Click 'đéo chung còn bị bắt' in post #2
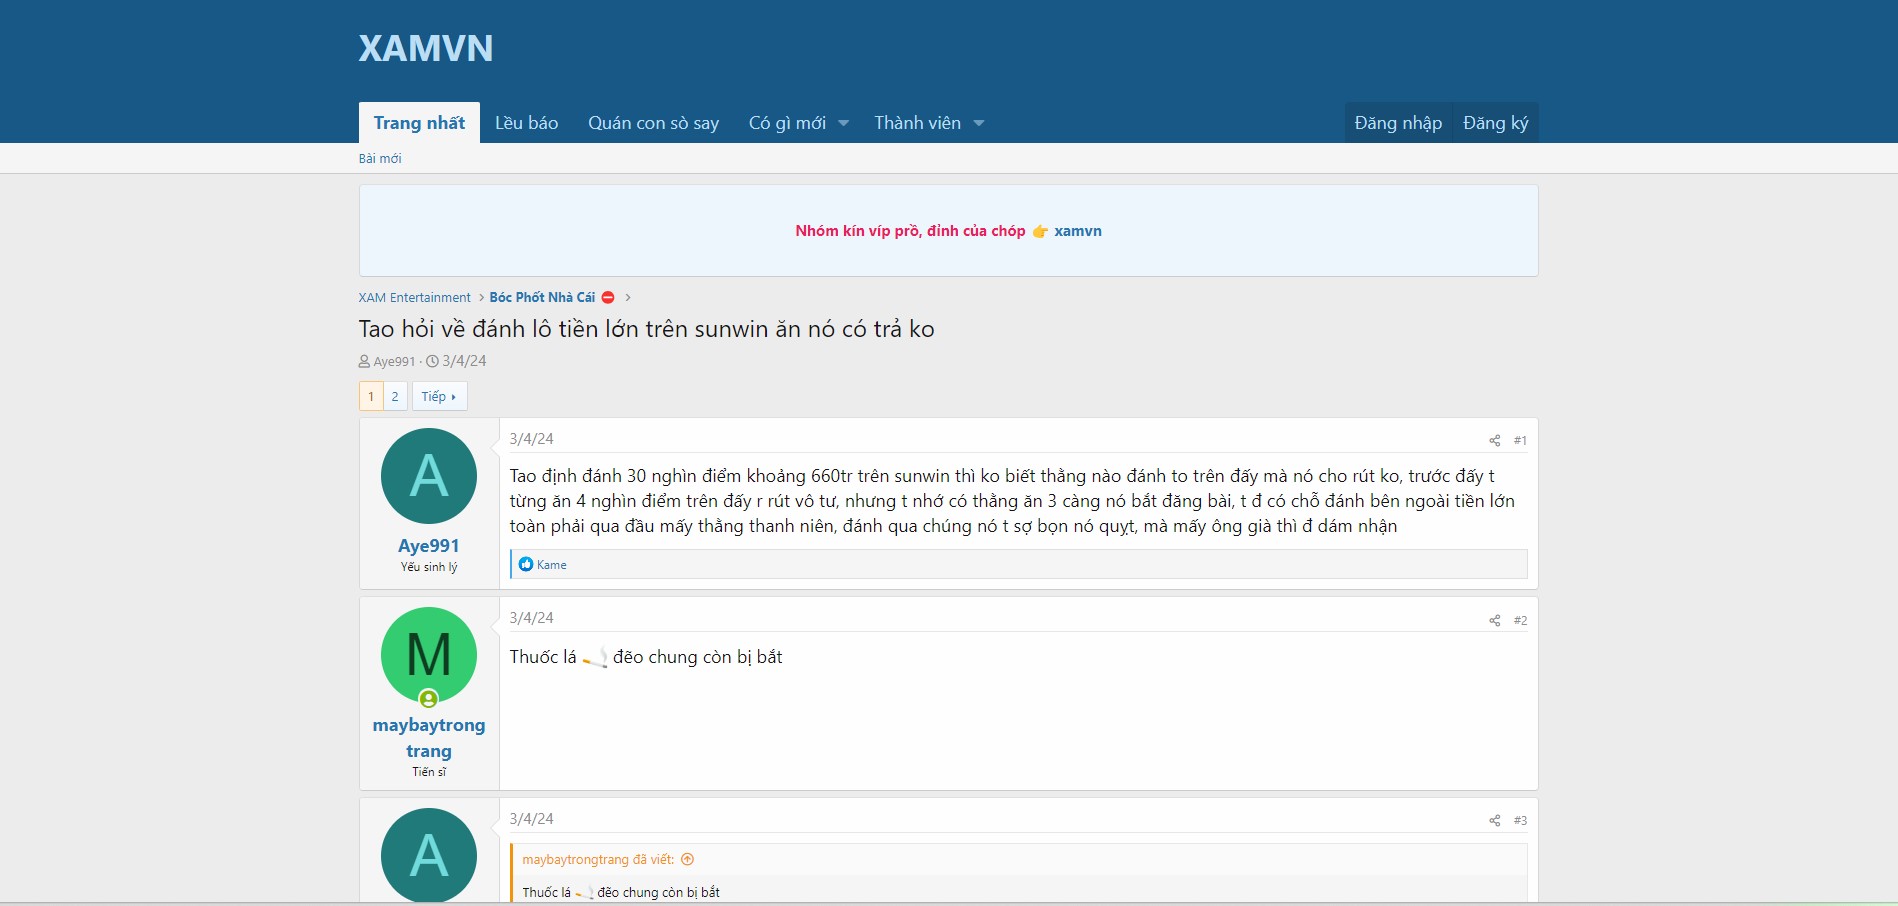Viewport: 1898px width, 906px height. (698, 657)
